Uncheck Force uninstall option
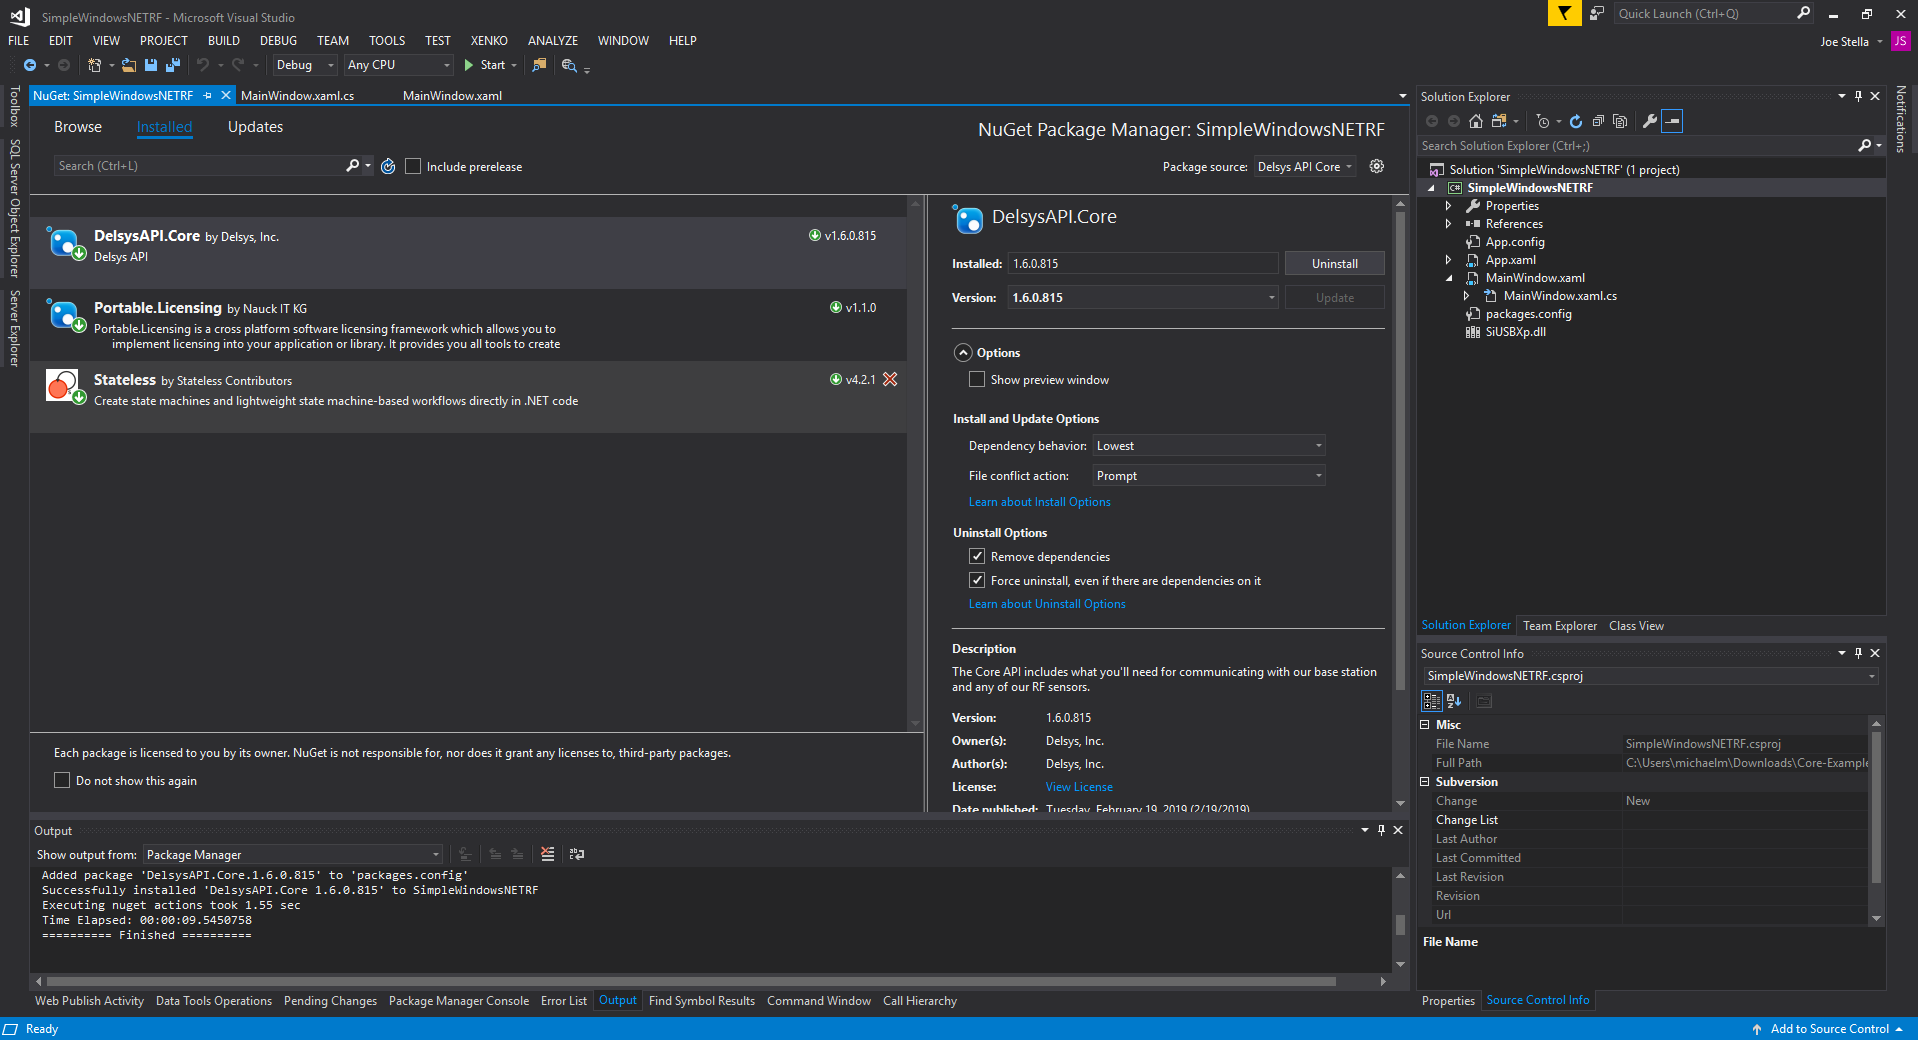This screenshot has width=1918, height=1040. (977, 580)
